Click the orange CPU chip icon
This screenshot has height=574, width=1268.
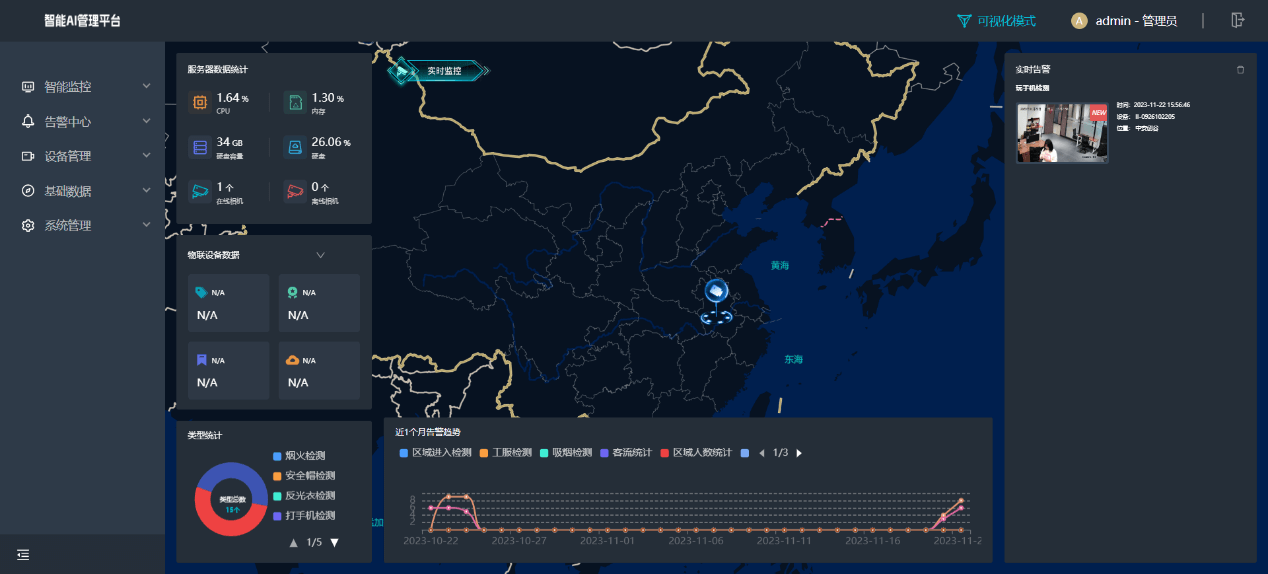pos(200,102)
